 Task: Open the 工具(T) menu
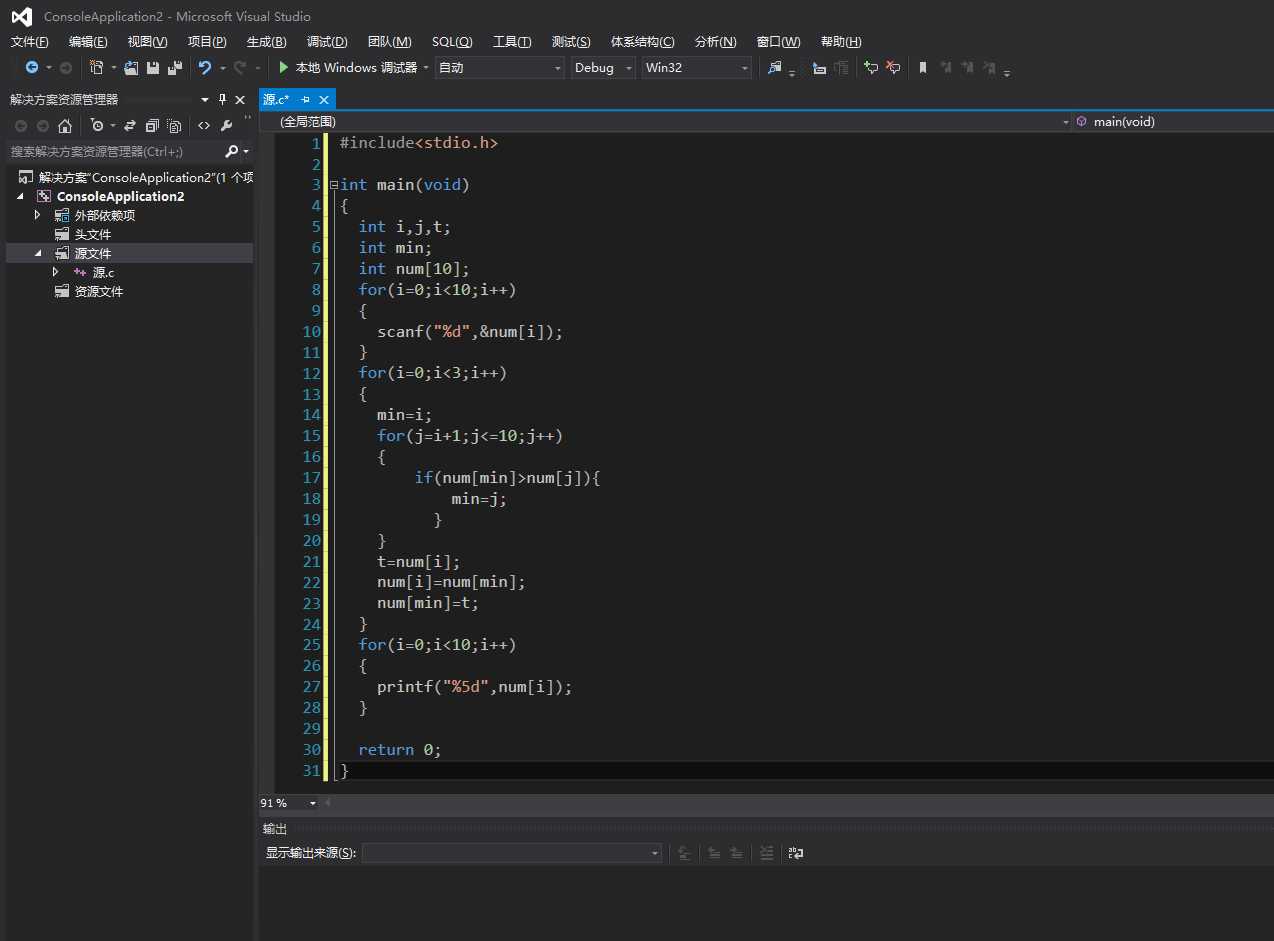[x=512, y=42]
